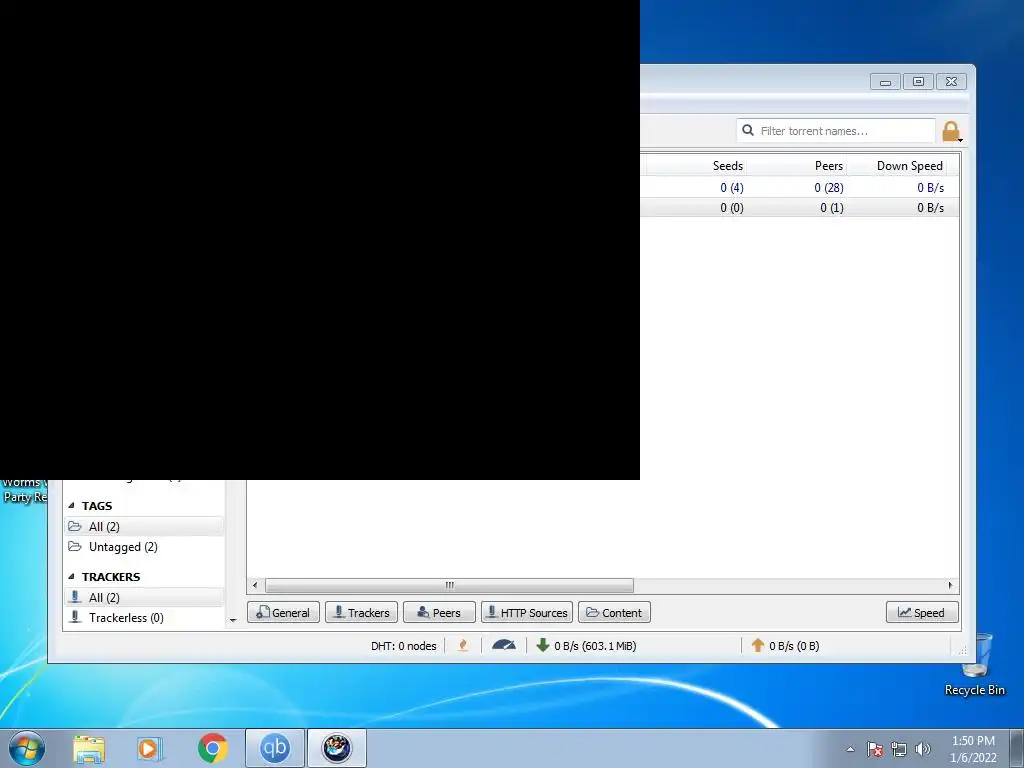This screenshot has width=1024, height=768.
Task: Click the green download speed arrow
Action: [542, 645]
